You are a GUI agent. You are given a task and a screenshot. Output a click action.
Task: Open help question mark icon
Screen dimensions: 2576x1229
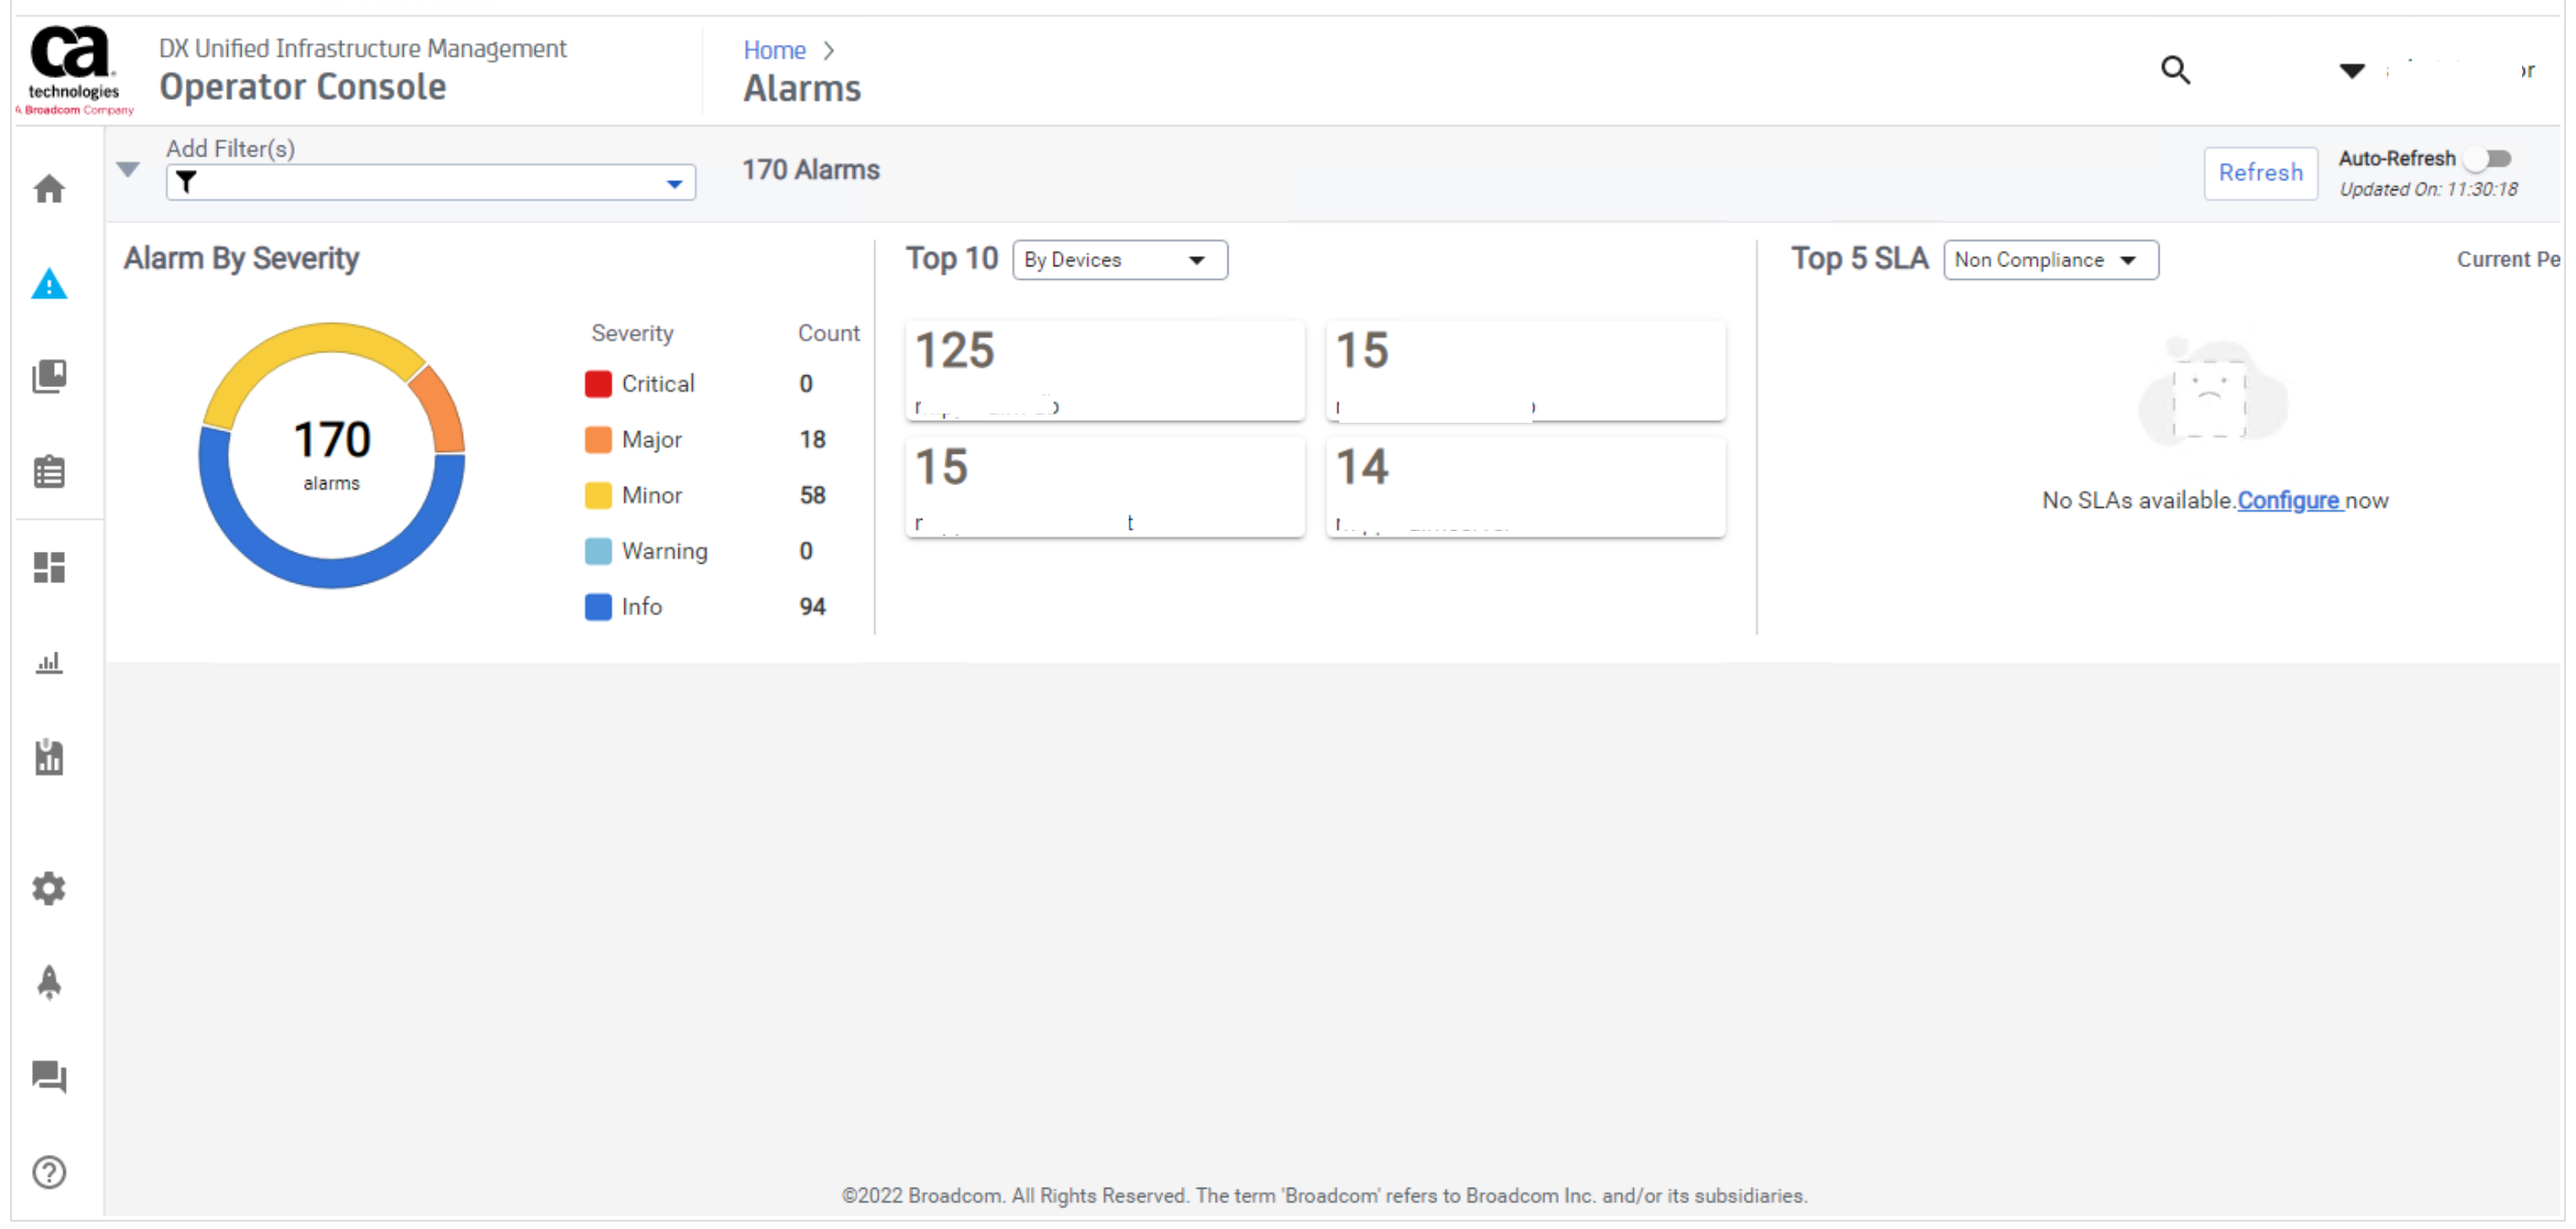click(49, 1172)
